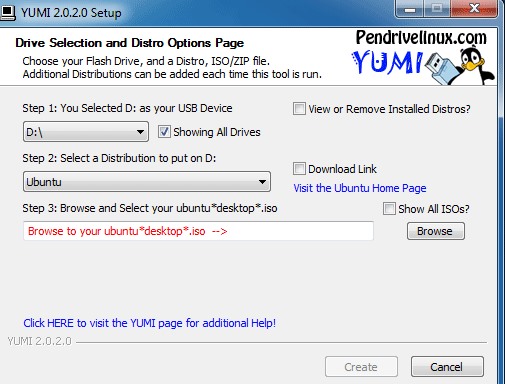This screenshot has height=384, width=505.
Task: Click the ISO path field reading Browse to your ubuntu
Action: coord(198,231)
